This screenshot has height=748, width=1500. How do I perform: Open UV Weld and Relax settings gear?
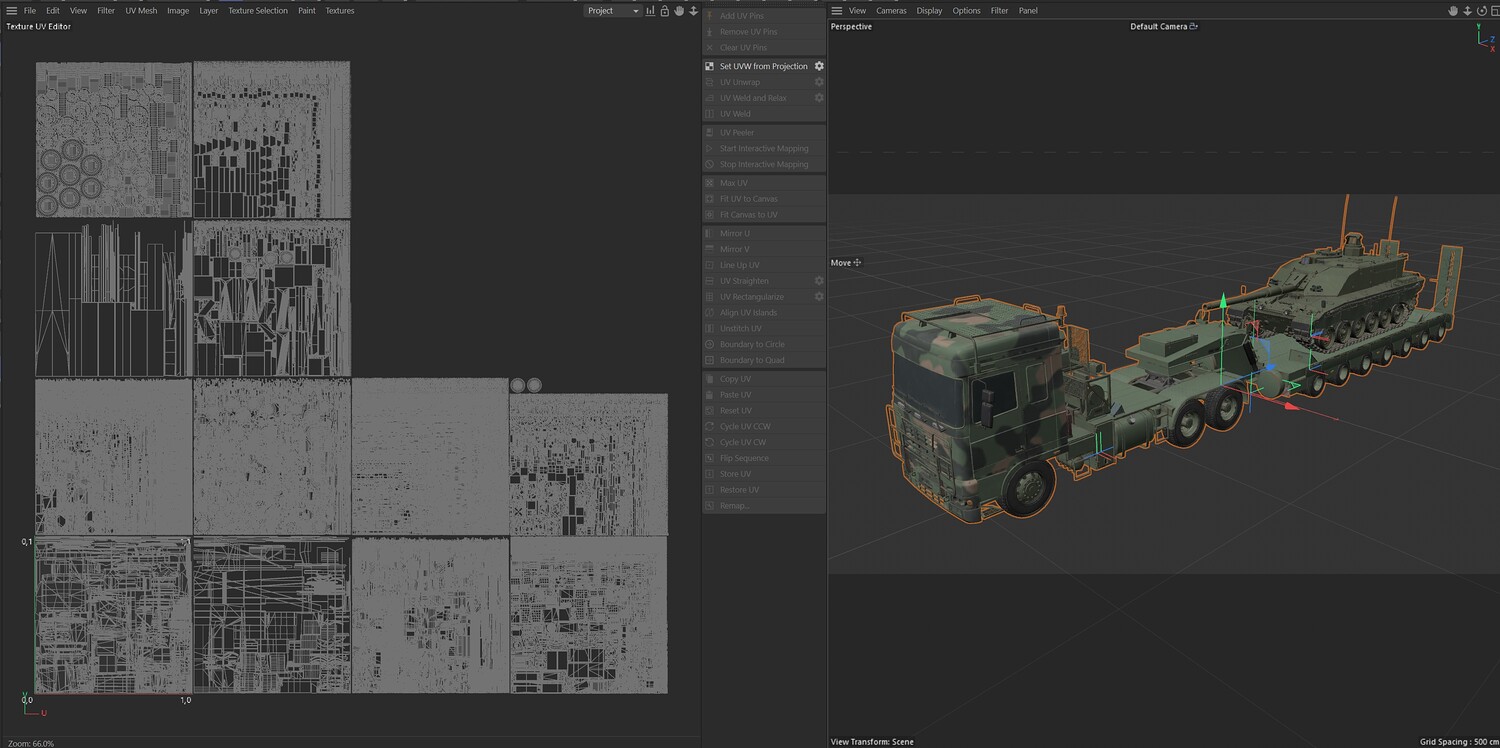819,98
